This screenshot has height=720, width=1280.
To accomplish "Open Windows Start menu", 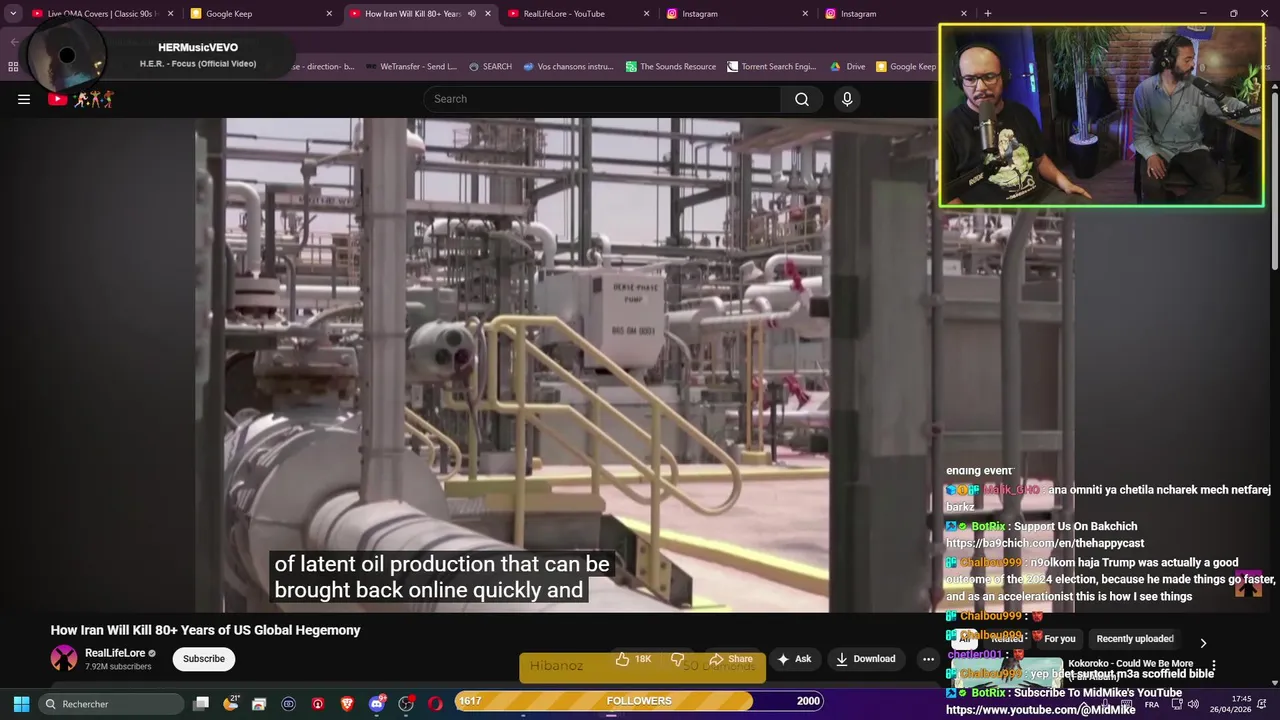I will tap(21, 704).
